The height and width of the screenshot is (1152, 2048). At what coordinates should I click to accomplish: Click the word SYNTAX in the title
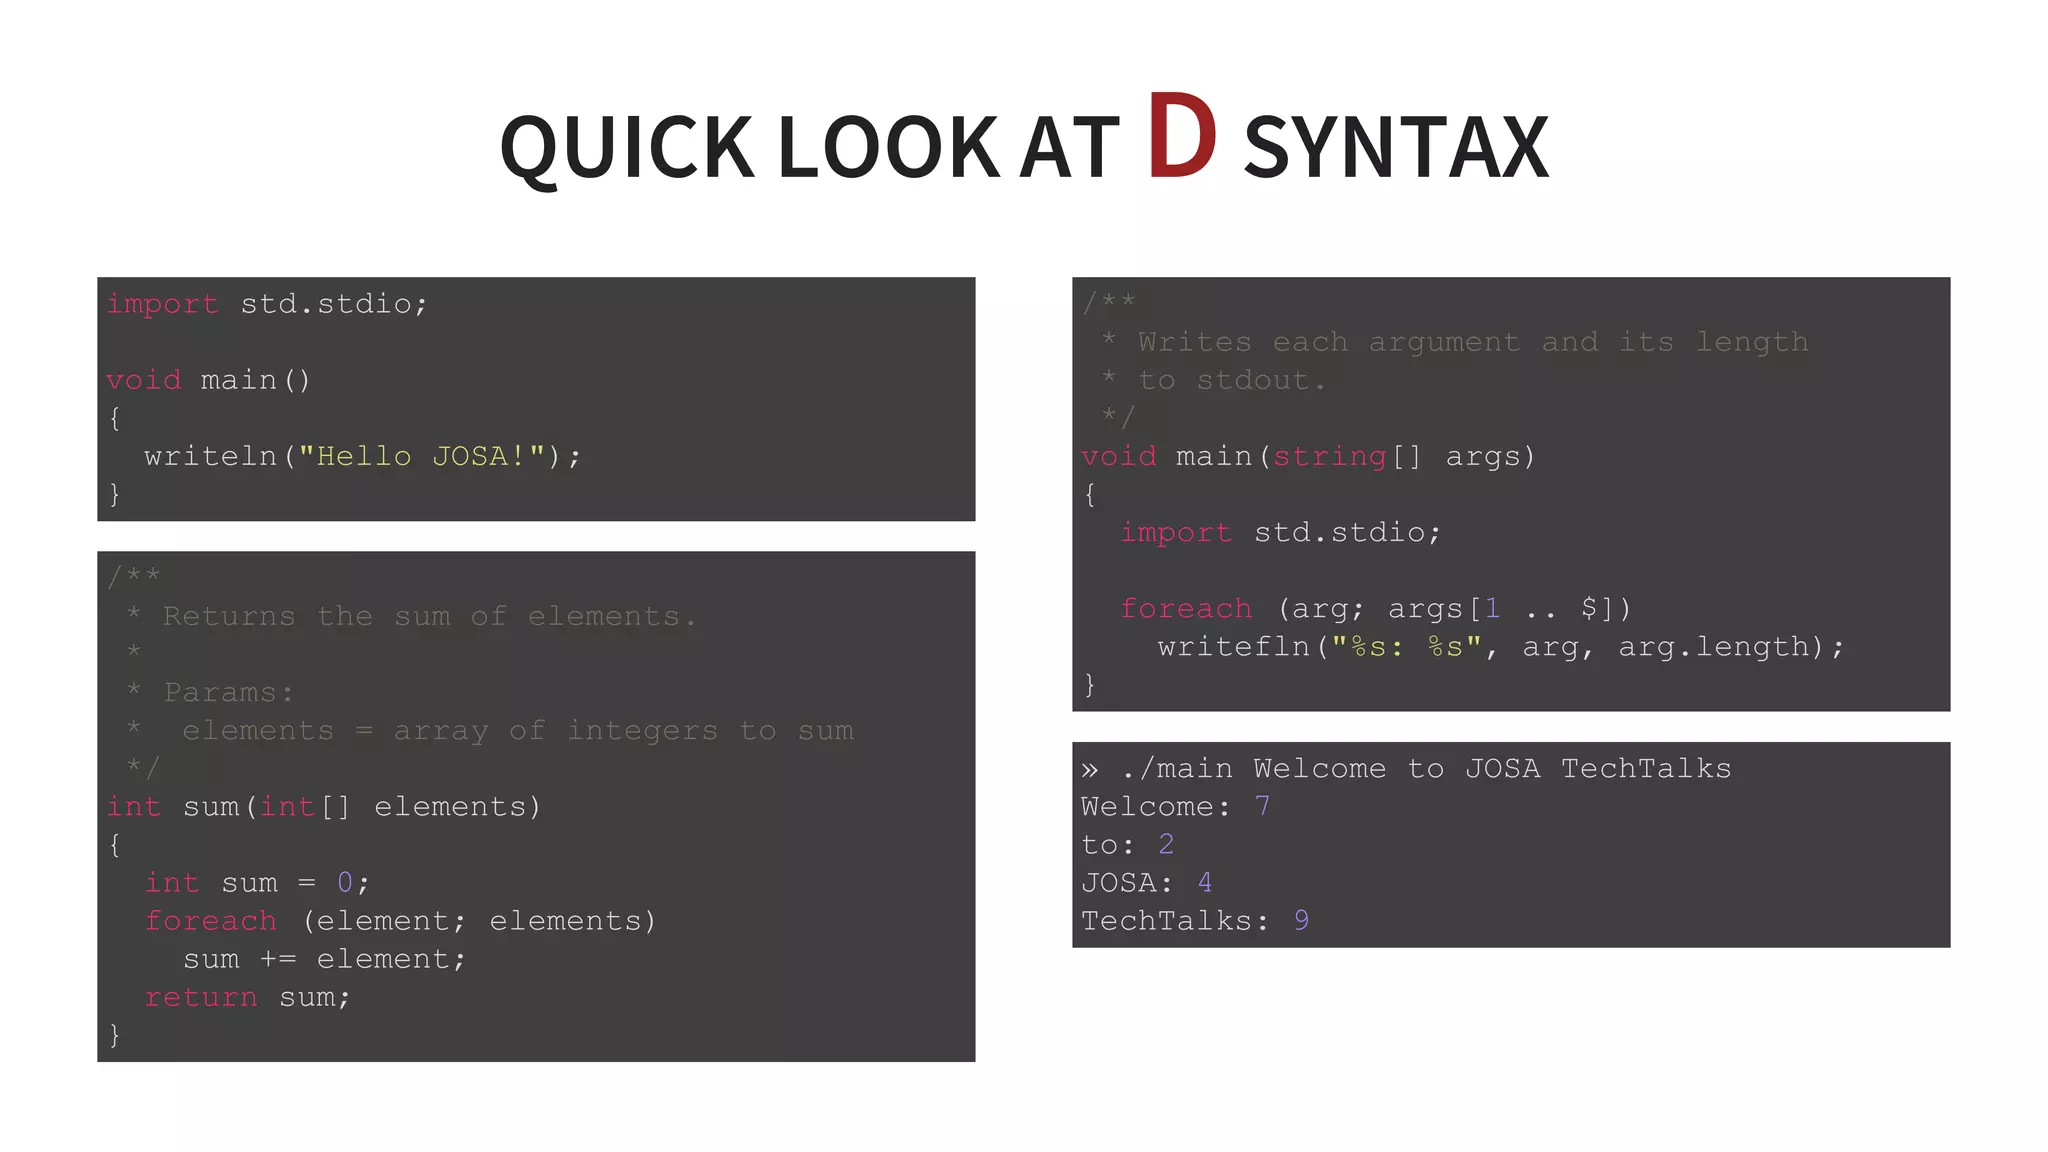pos(1396,148)
